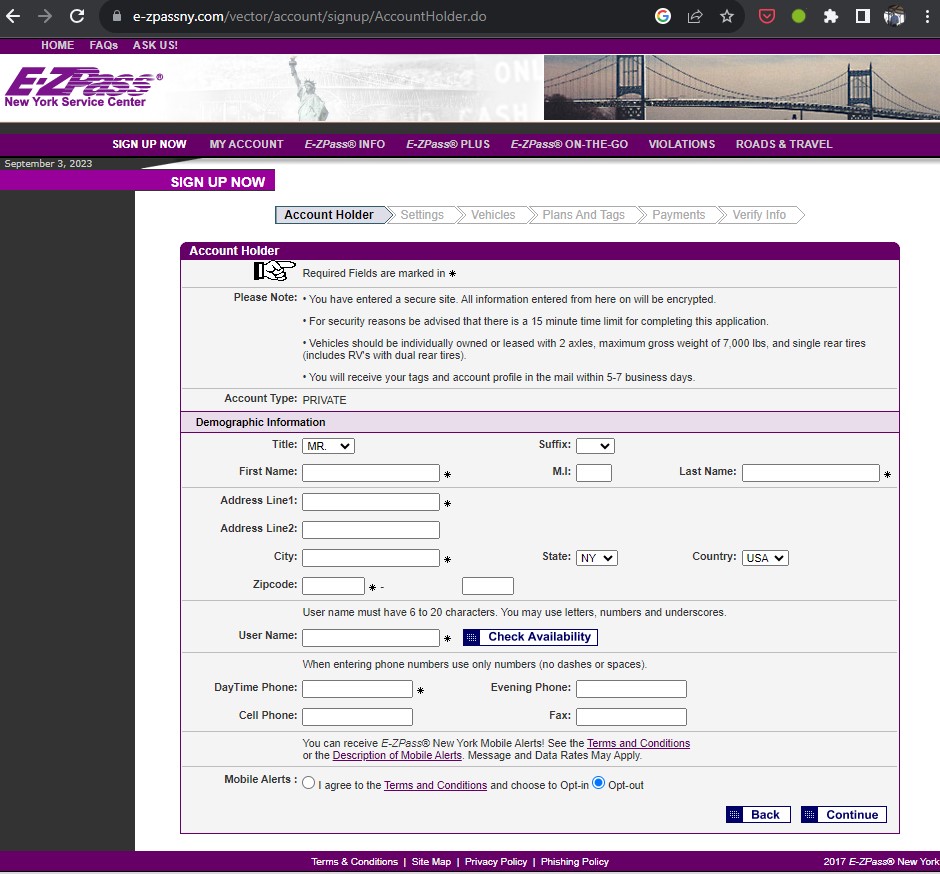
Task: Open the Suffix dropdown
Action: tap(595, 446)
